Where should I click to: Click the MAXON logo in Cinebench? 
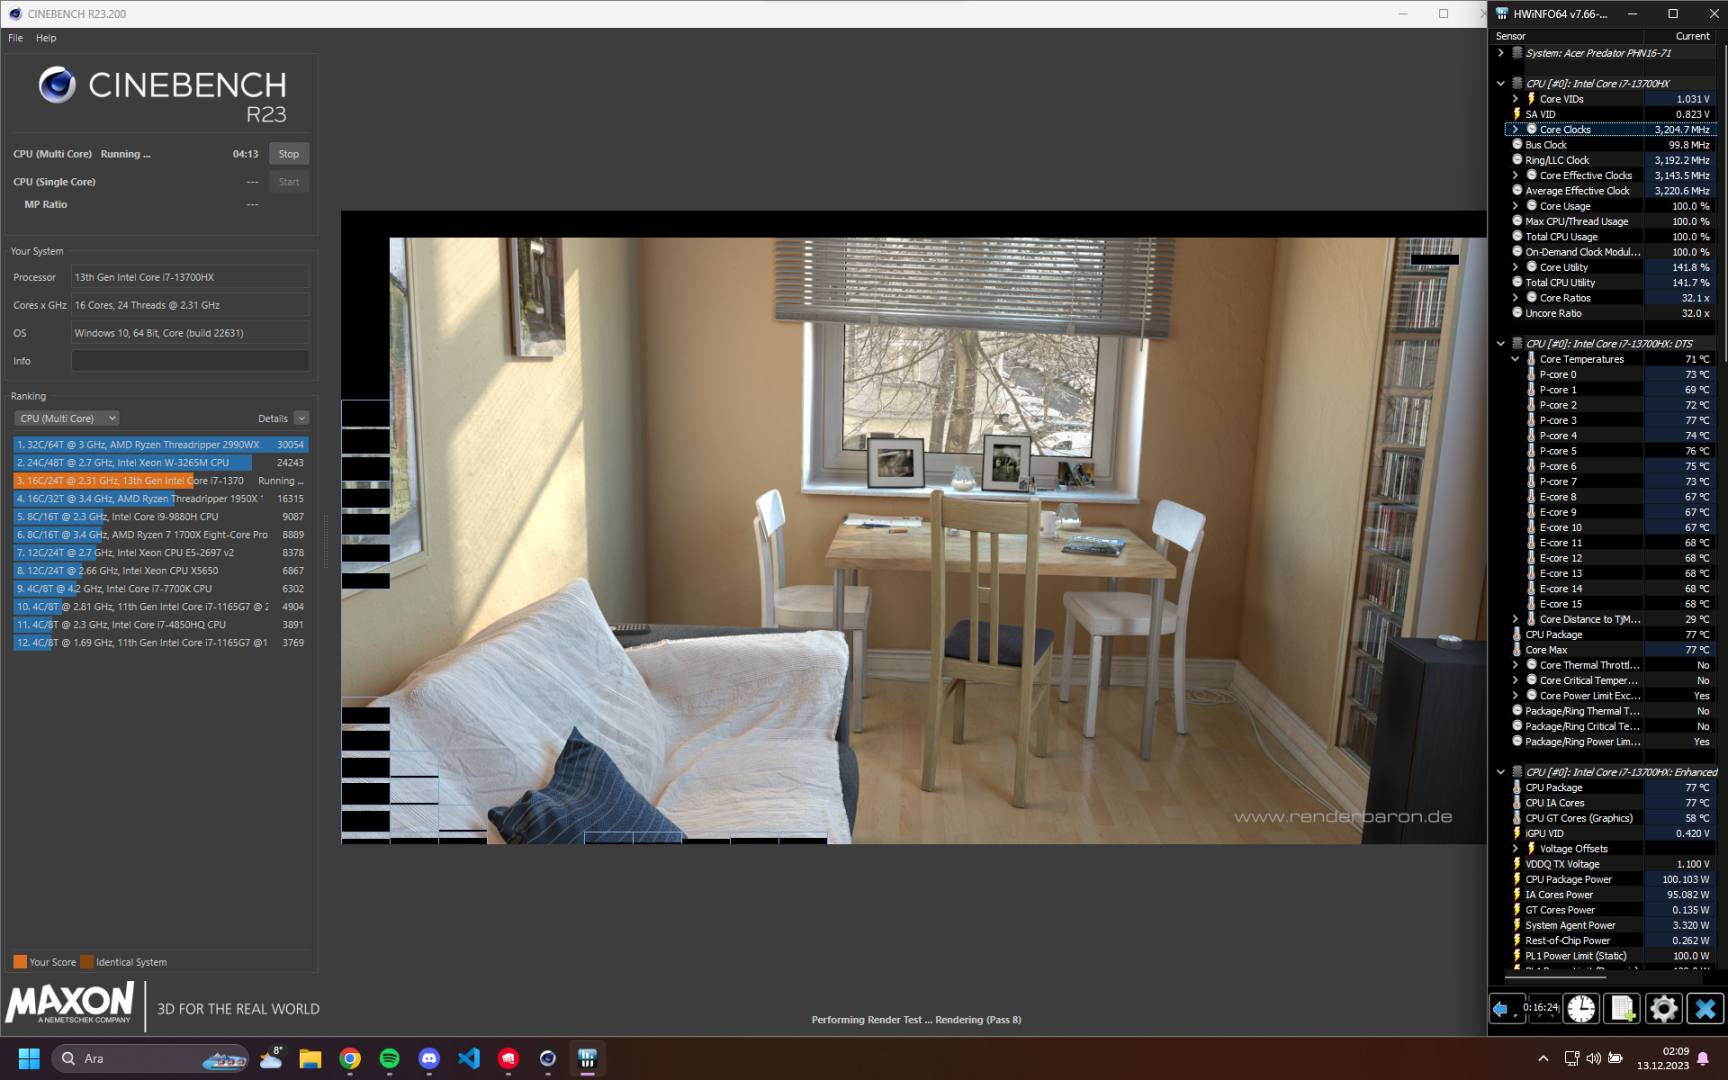pos(70,1002)
